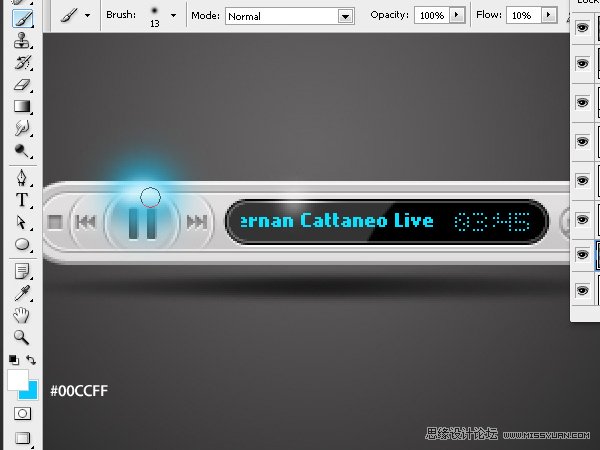
Task: Open the Mode dropdown set to Normal
Action: click(x=290, y=16)
